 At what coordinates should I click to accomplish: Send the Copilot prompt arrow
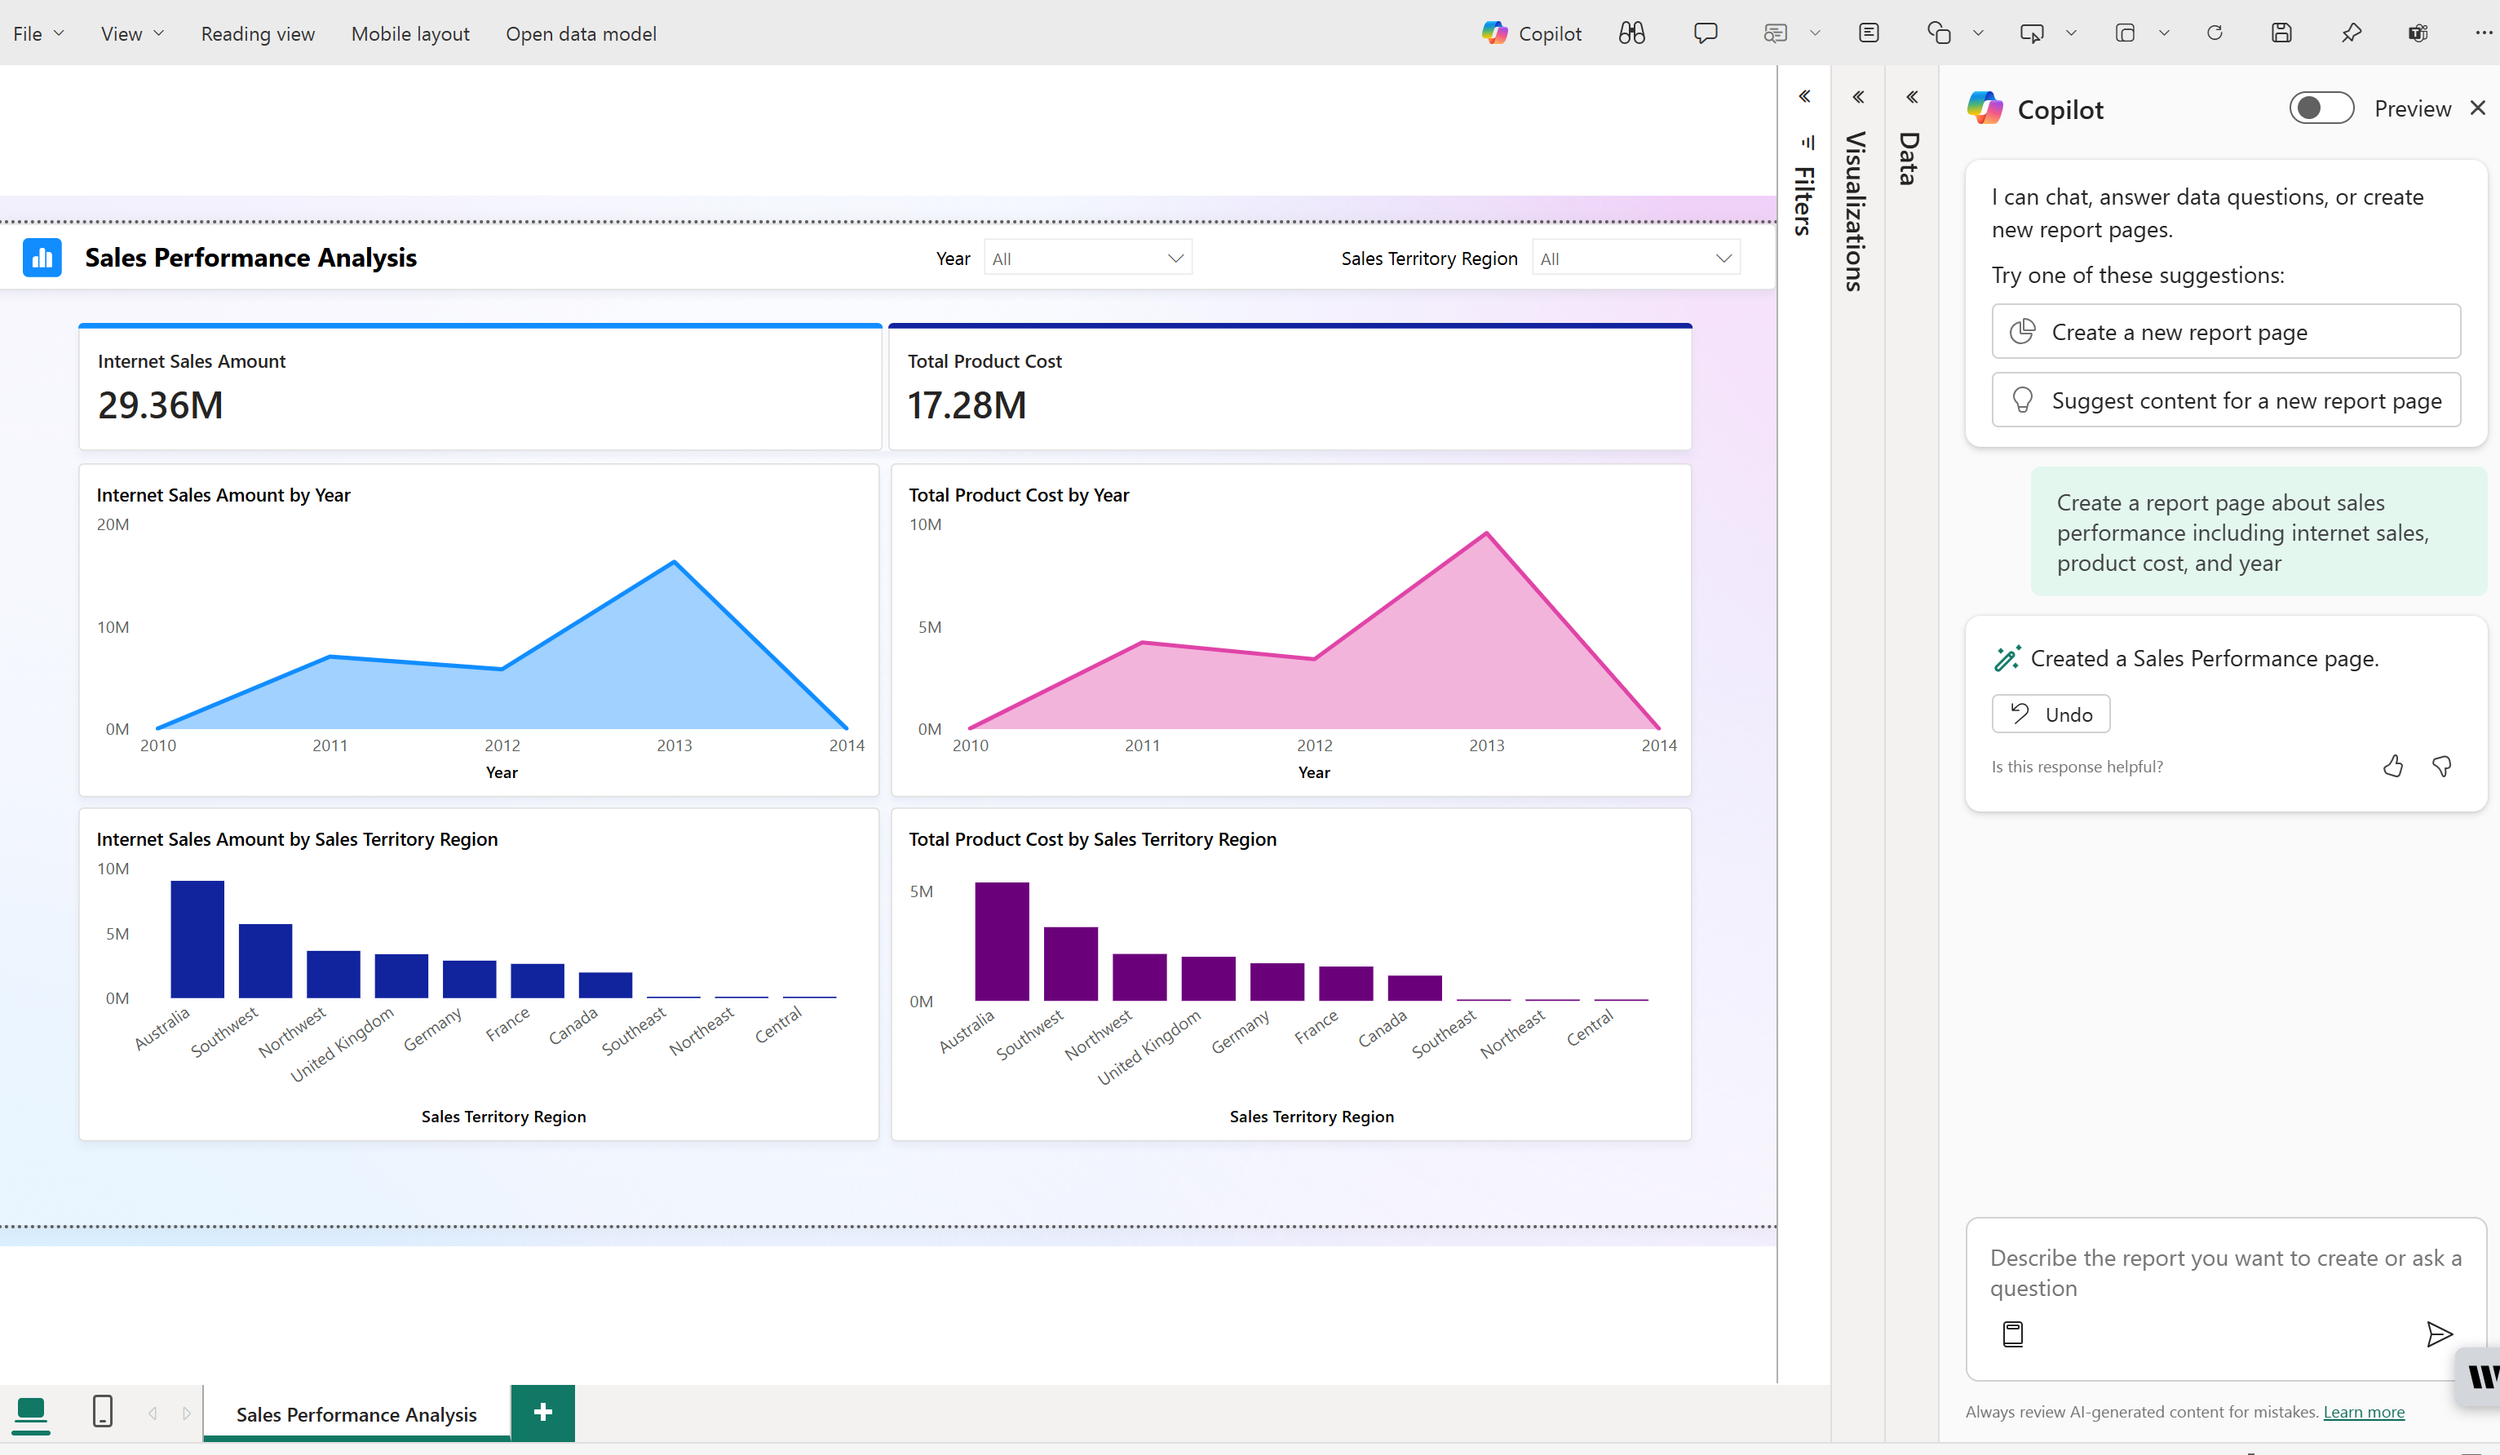pyautogui.click(x=2438, y=1333)
